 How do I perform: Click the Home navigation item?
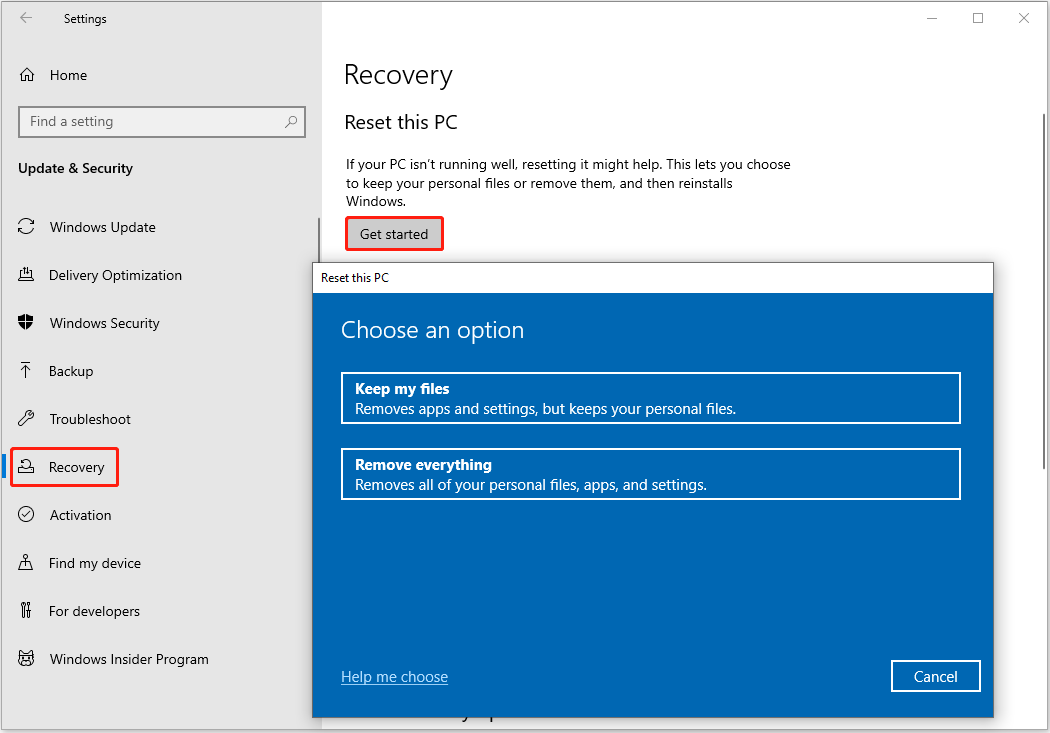pyautogui.click(x=68, y=75)
